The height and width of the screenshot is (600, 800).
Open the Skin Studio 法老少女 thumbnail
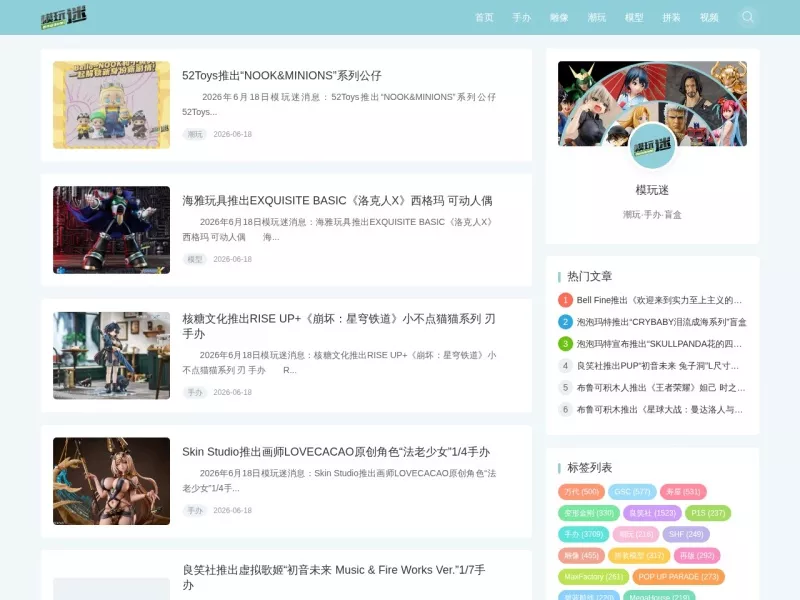[111, 481]
